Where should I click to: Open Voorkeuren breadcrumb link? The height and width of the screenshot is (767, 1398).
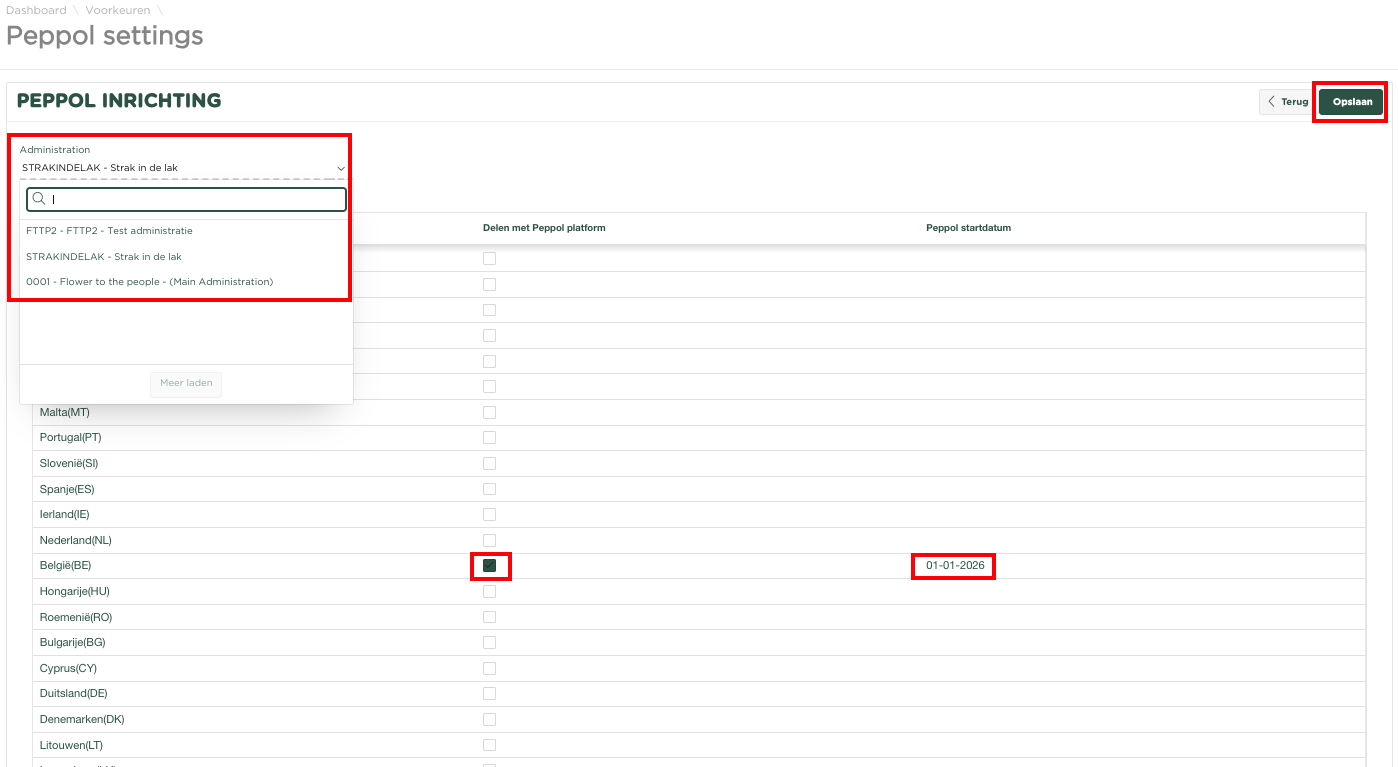click(x=117, y=10)
